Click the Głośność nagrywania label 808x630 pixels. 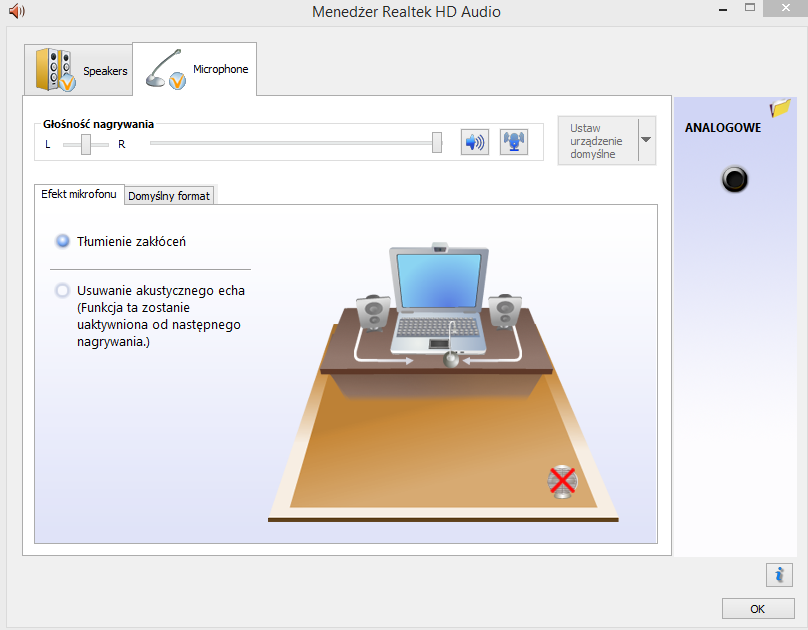tap(98, 124)
